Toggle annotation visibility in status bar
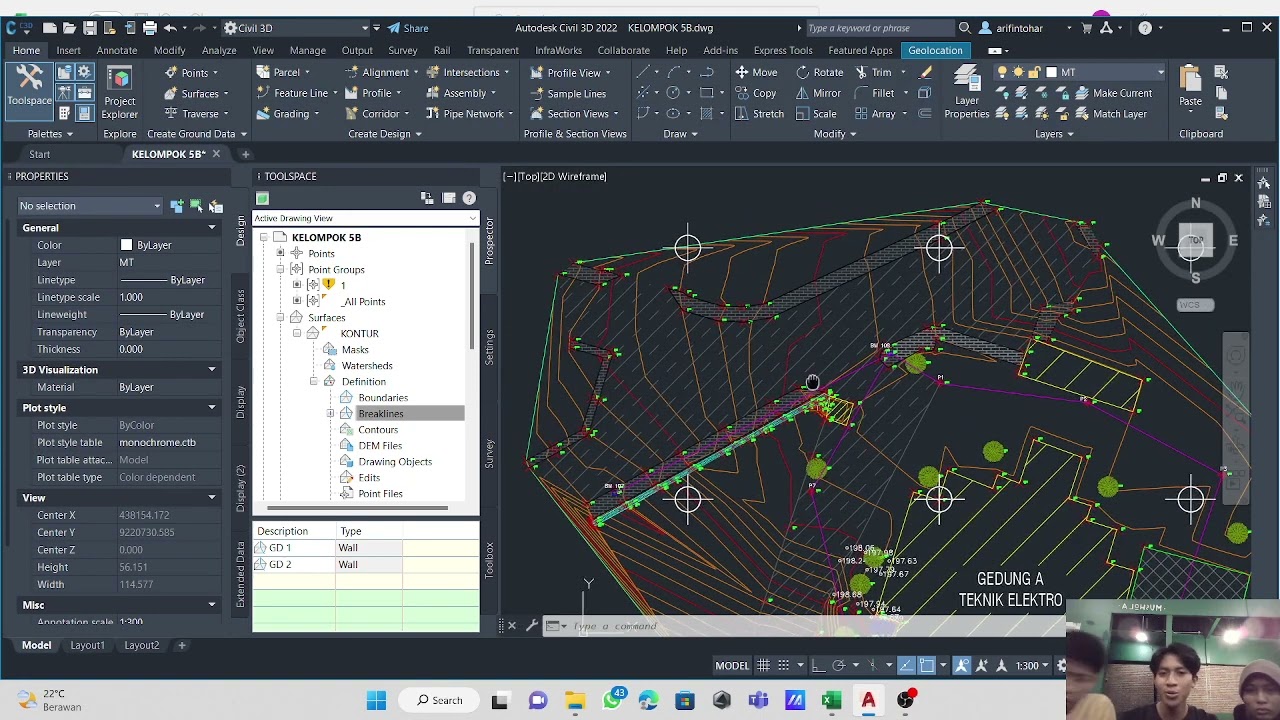Screen dimensions: 1280x720 pos(962,665)
